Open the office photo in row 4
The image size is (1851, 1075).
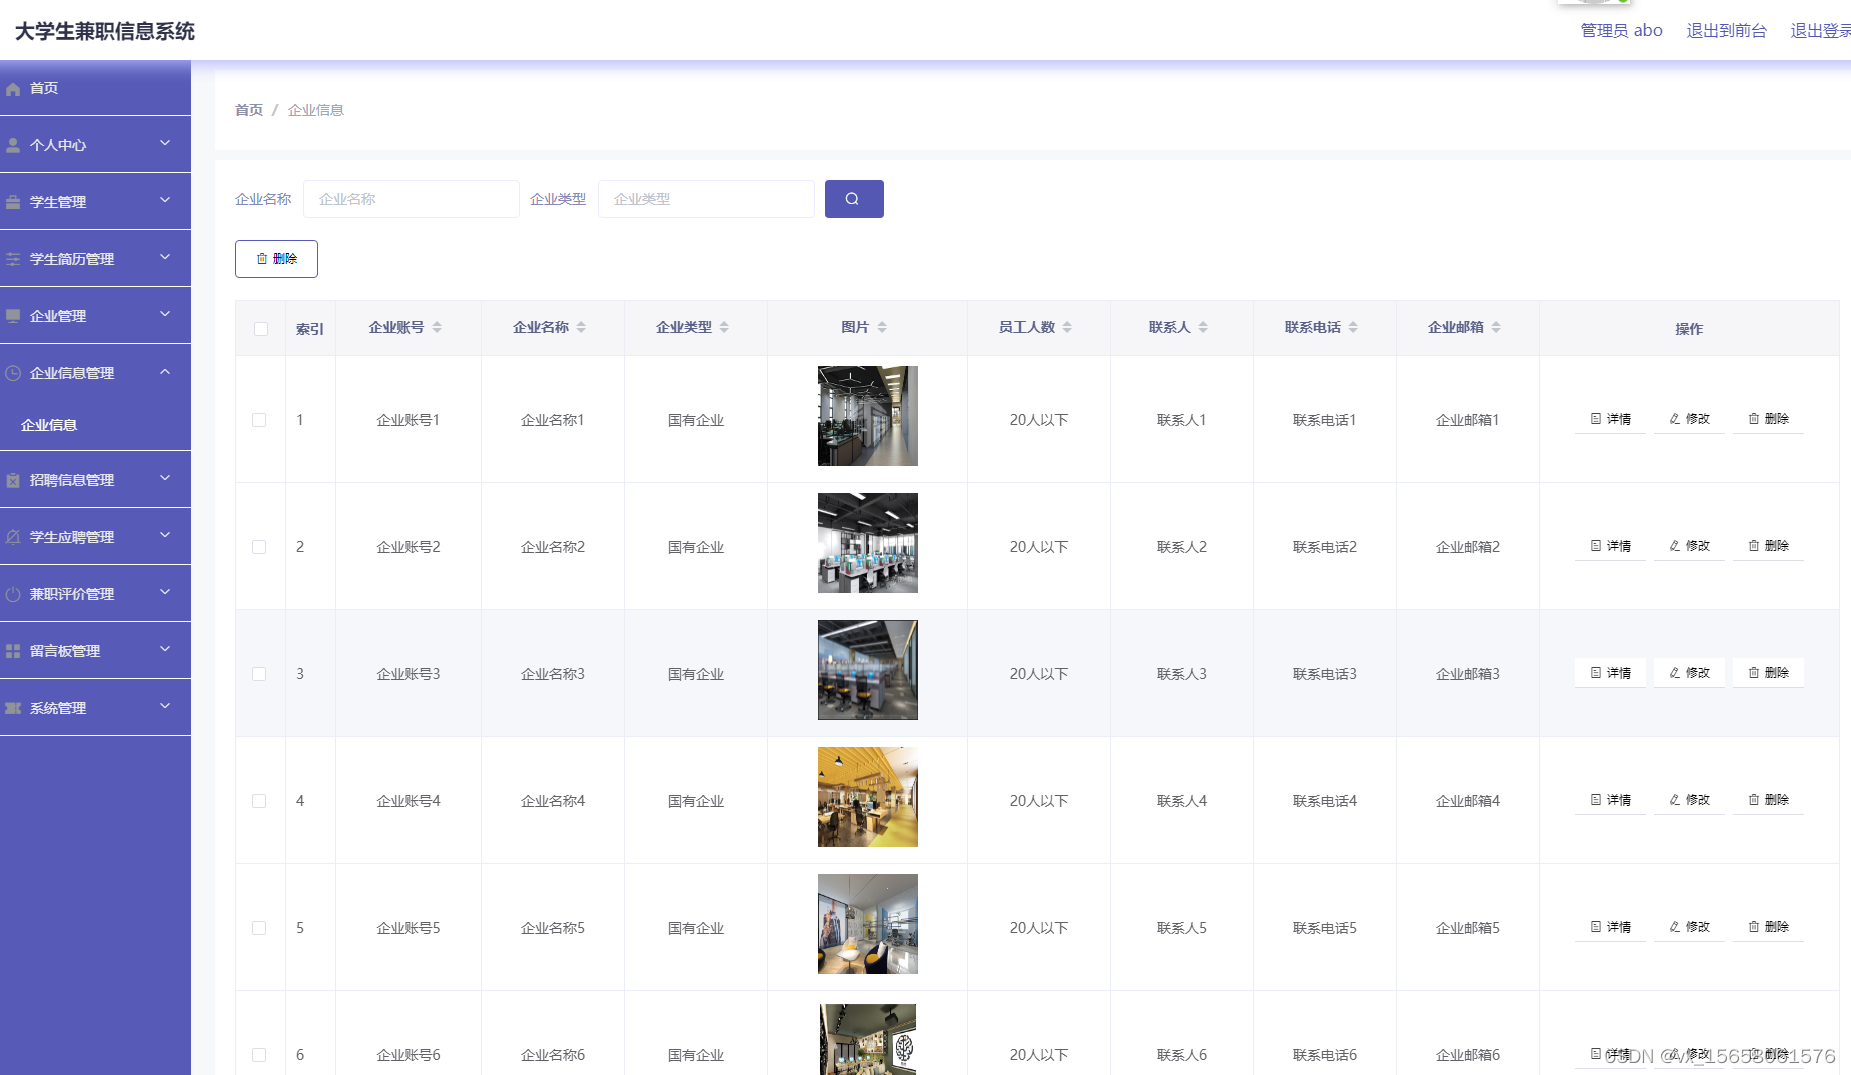868,797
